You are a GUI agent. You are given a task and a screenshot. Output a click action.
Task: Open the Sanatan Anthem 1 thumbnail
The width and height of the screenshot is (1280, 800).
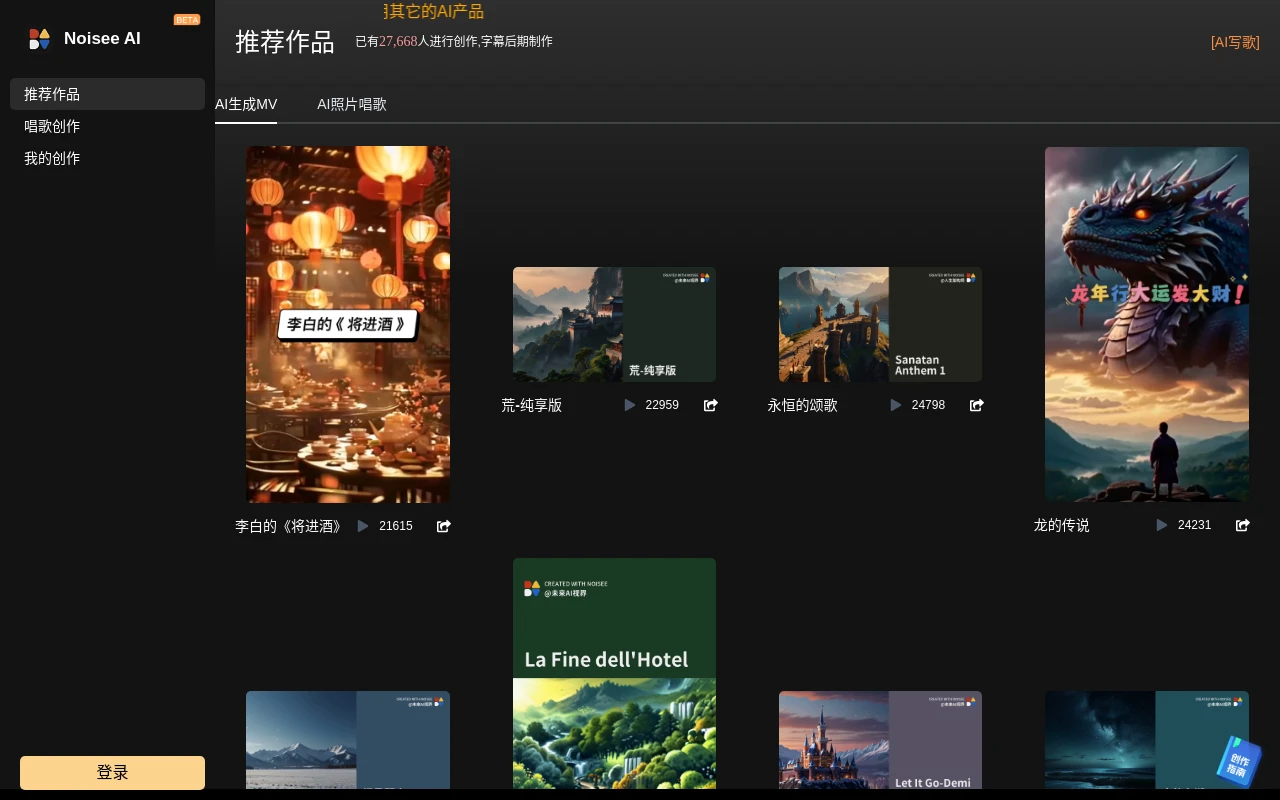coord(880,324)
